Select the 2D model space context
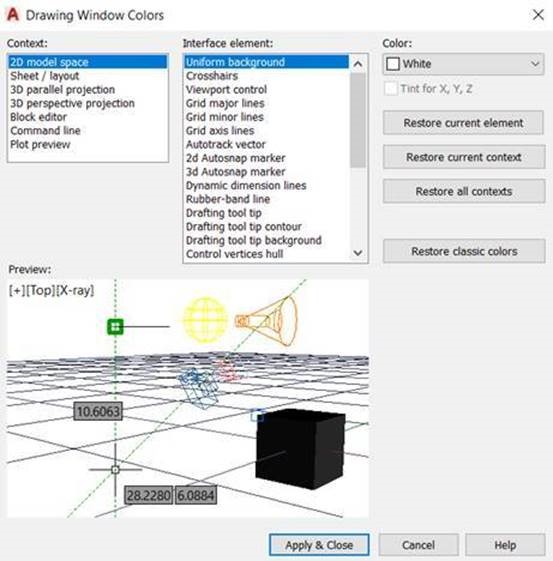Viewport: 553px width, 561px height. pyautogui.click(x=88, y=62)
